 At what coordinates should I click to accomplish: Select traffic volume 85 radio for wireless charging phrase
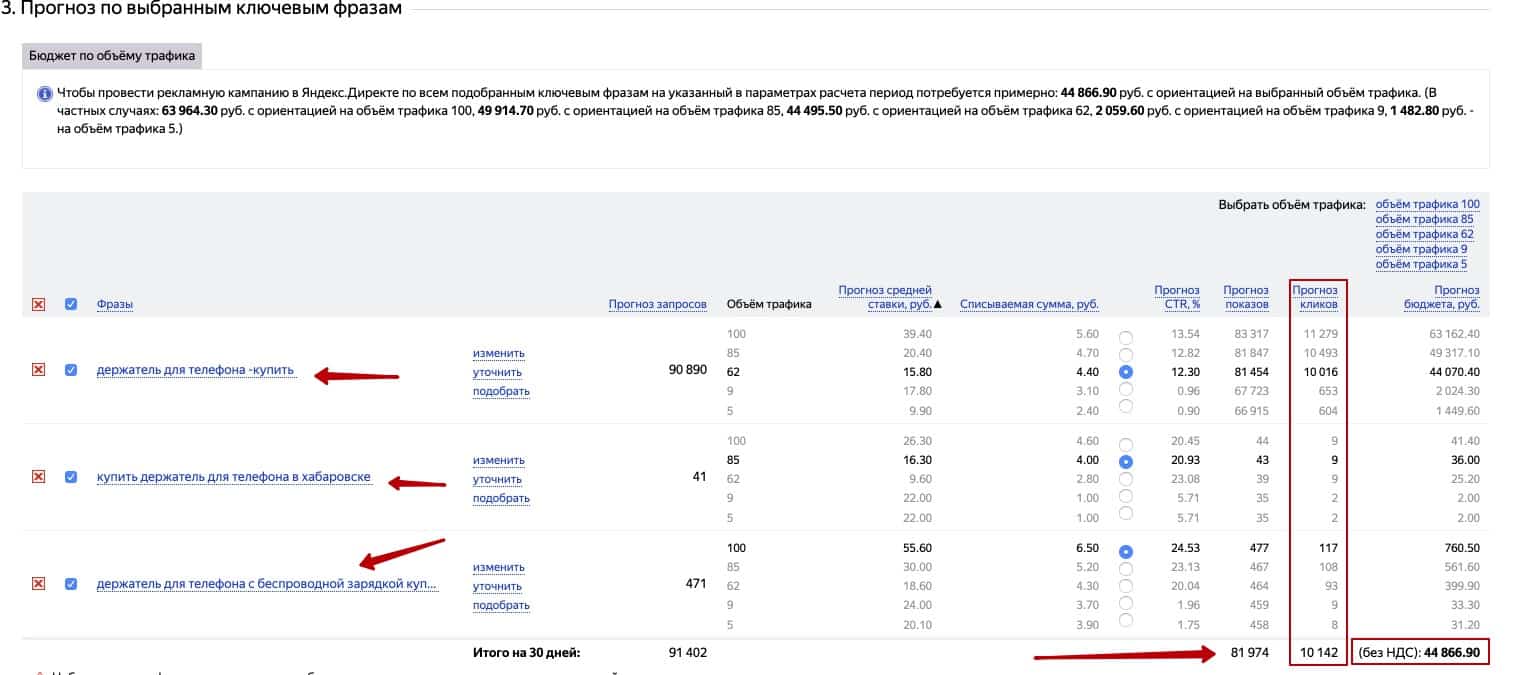coord(1126,568)
